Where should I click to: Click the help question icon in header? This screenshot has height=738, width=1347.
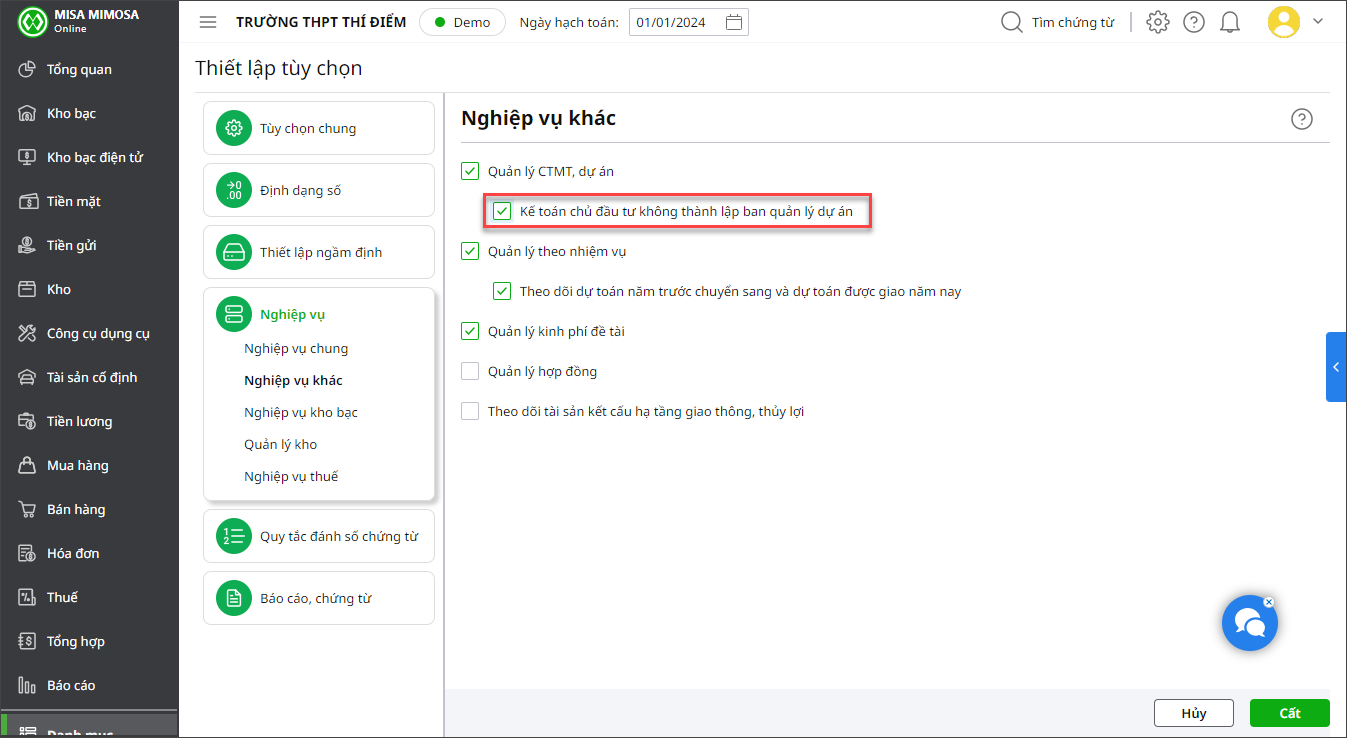1194,22
